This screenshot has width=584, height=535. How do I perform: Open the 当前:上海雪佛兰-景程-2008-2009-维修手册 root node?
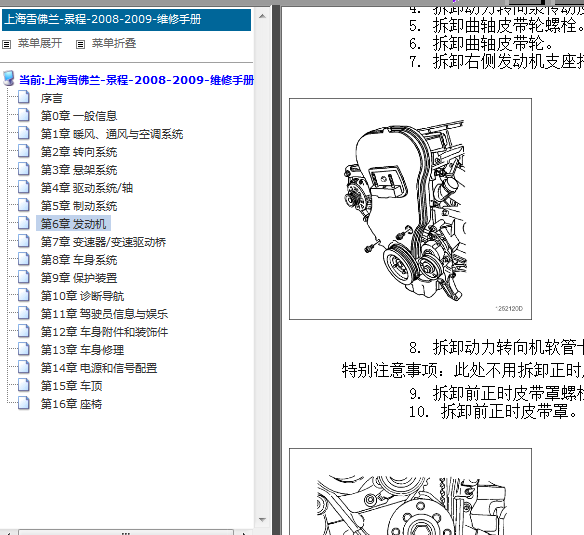pos(136,80)
